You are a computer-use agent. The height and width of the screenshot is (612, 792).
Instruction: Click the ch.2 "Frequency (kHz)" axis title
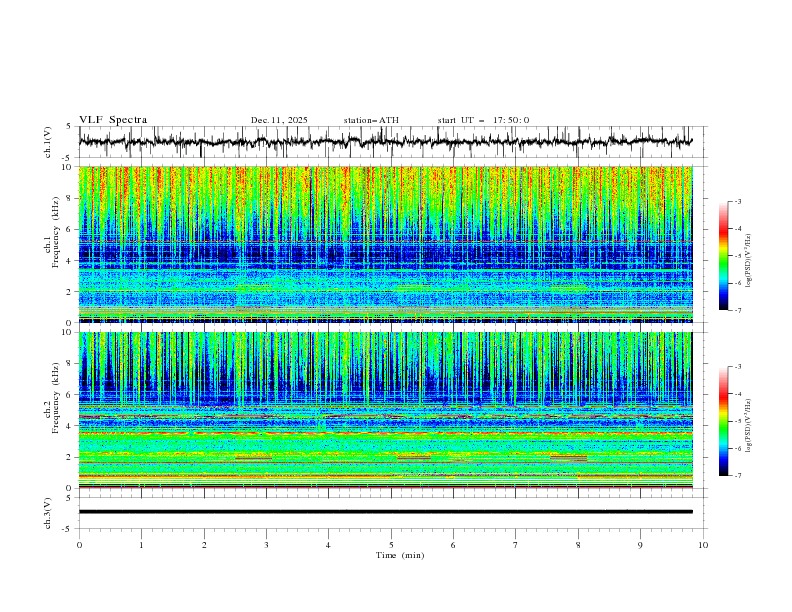(x=55, y=398)
